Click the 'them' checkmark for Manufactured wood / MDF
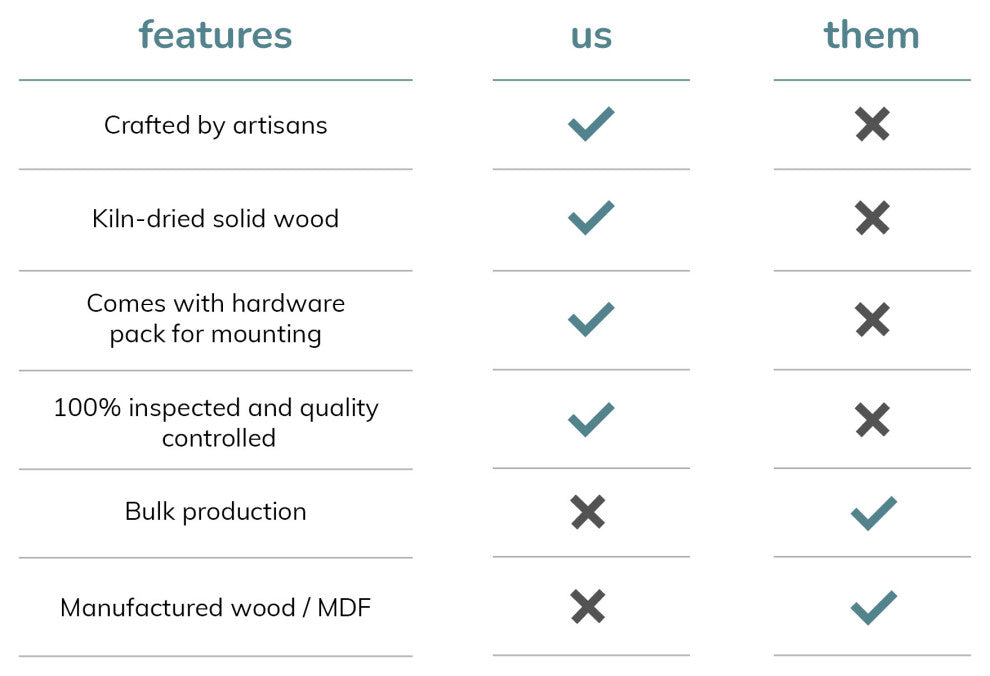Viewport: 990px width, 676px height. coord(874,608)
